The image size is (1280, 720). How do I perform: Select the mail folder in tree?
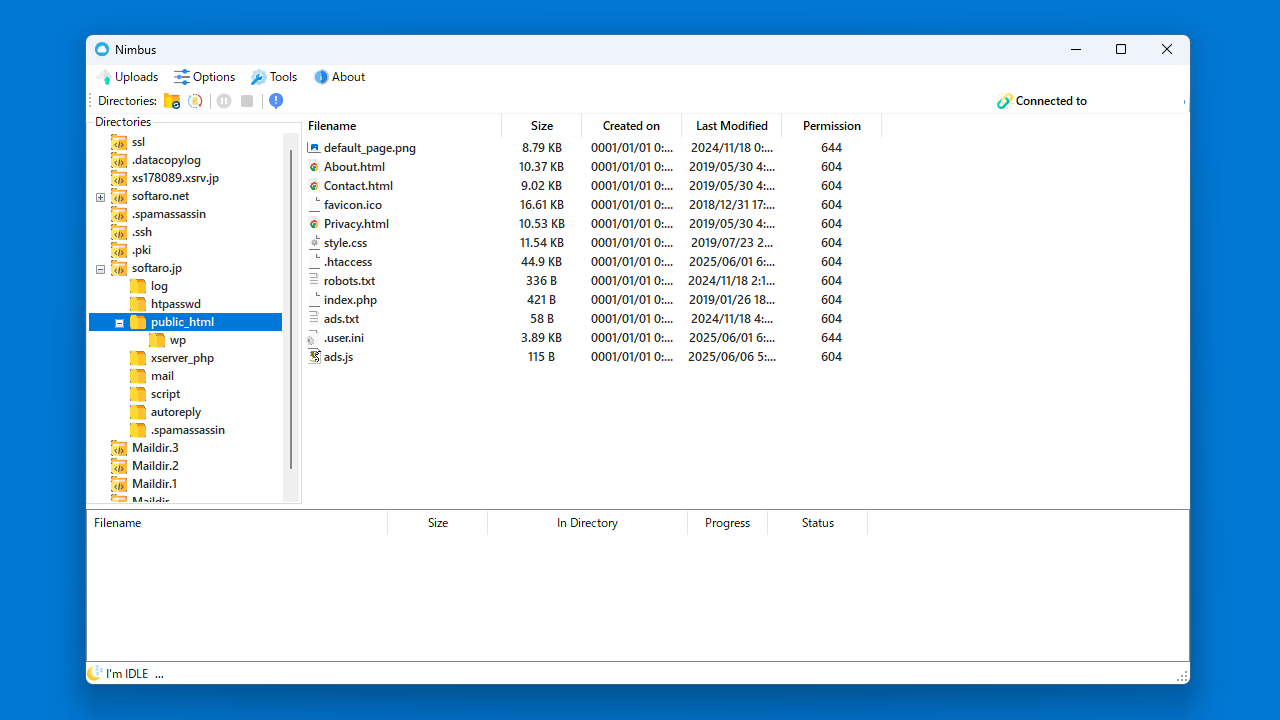pos(162,376)
